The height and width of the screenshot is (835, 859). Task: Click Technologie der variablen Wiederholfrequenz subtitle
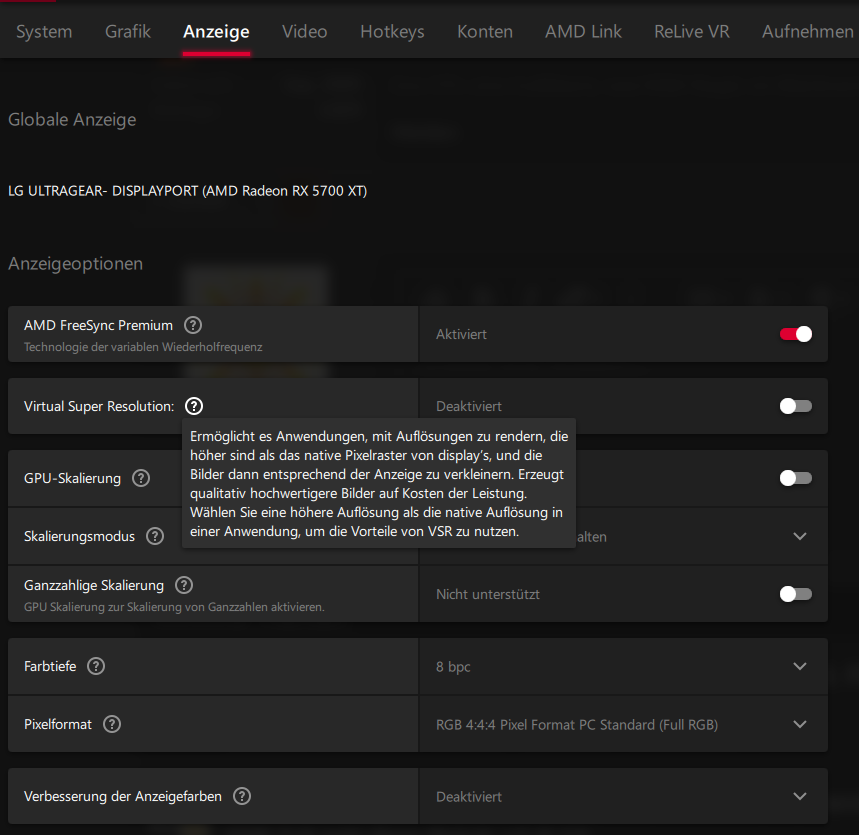[x=143, y=347]
